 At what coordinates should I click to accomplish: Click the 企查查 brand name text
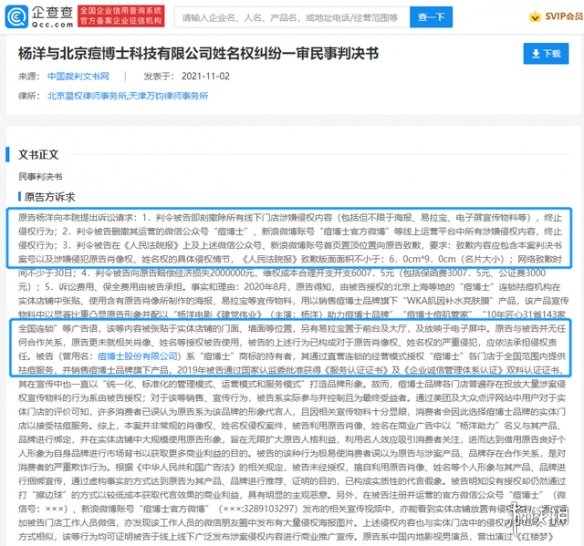[x=52, y=12]
